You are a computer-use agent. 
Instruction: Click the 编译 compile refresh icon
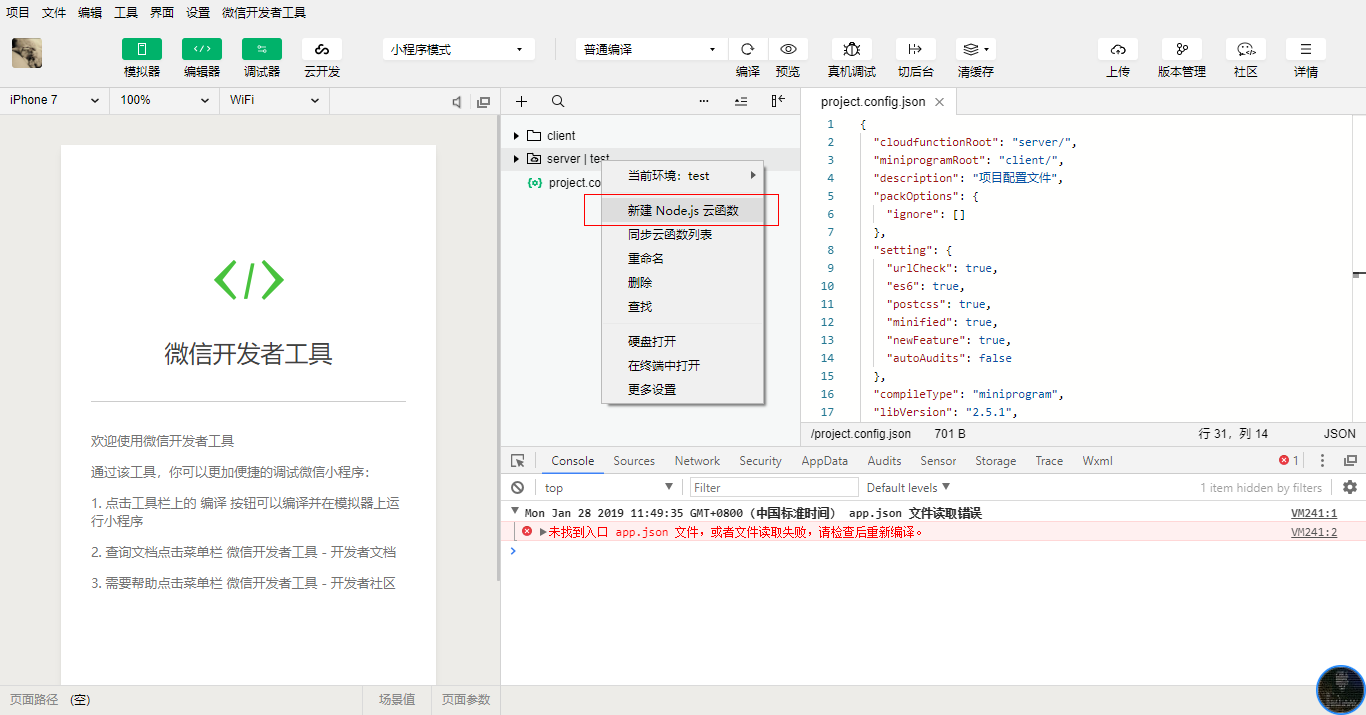[747, 49]
